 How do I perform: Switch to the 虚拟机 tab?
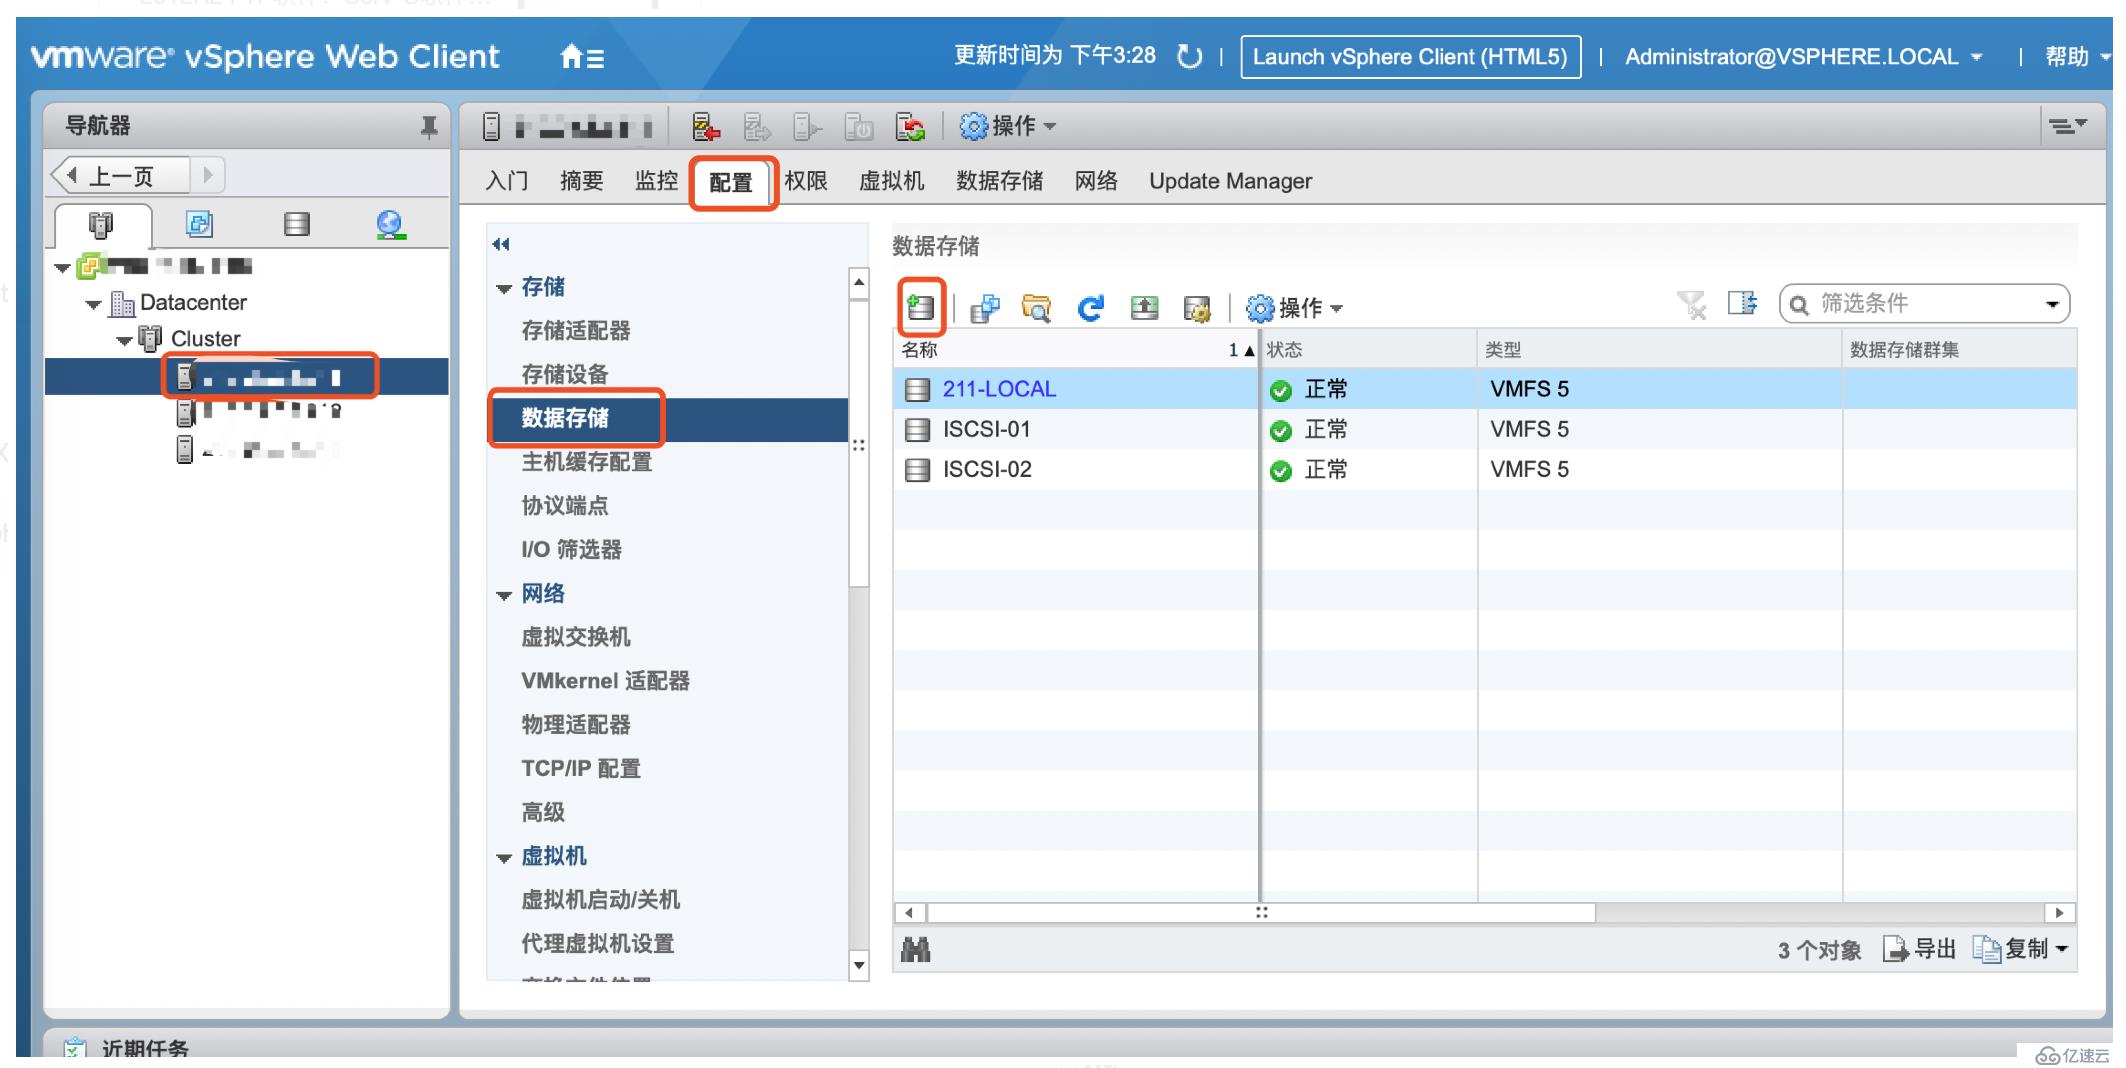point(892,181)
